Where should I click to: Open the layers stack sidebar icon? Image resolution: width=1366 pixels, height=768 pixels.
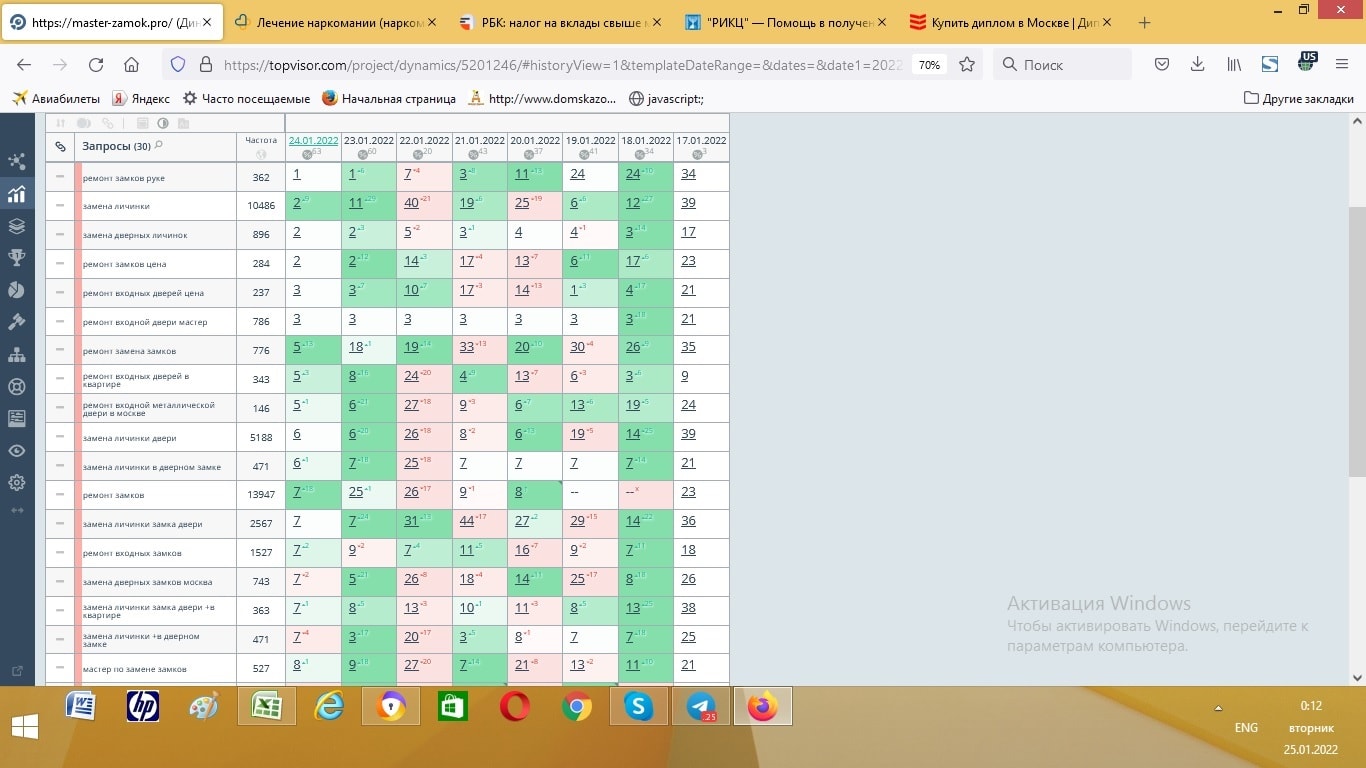coord(16,226)
